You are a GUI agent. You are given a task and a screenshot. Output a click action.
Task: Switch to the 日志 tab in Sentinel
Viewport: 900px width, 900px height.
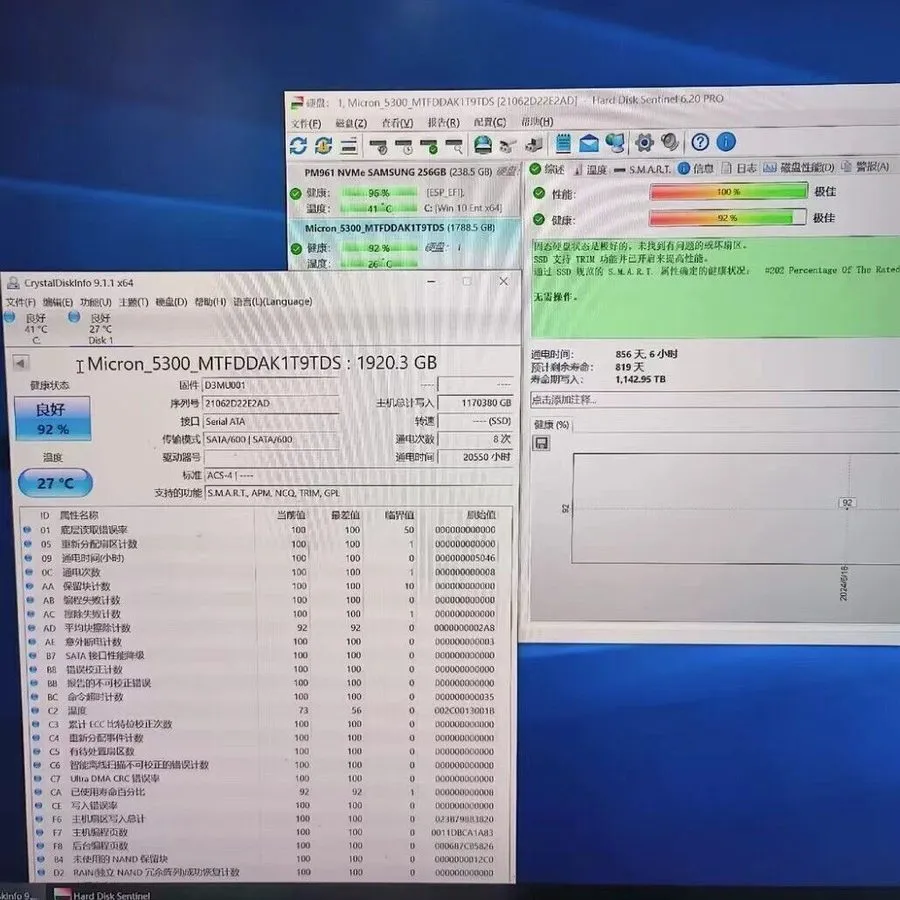[739, 168]
